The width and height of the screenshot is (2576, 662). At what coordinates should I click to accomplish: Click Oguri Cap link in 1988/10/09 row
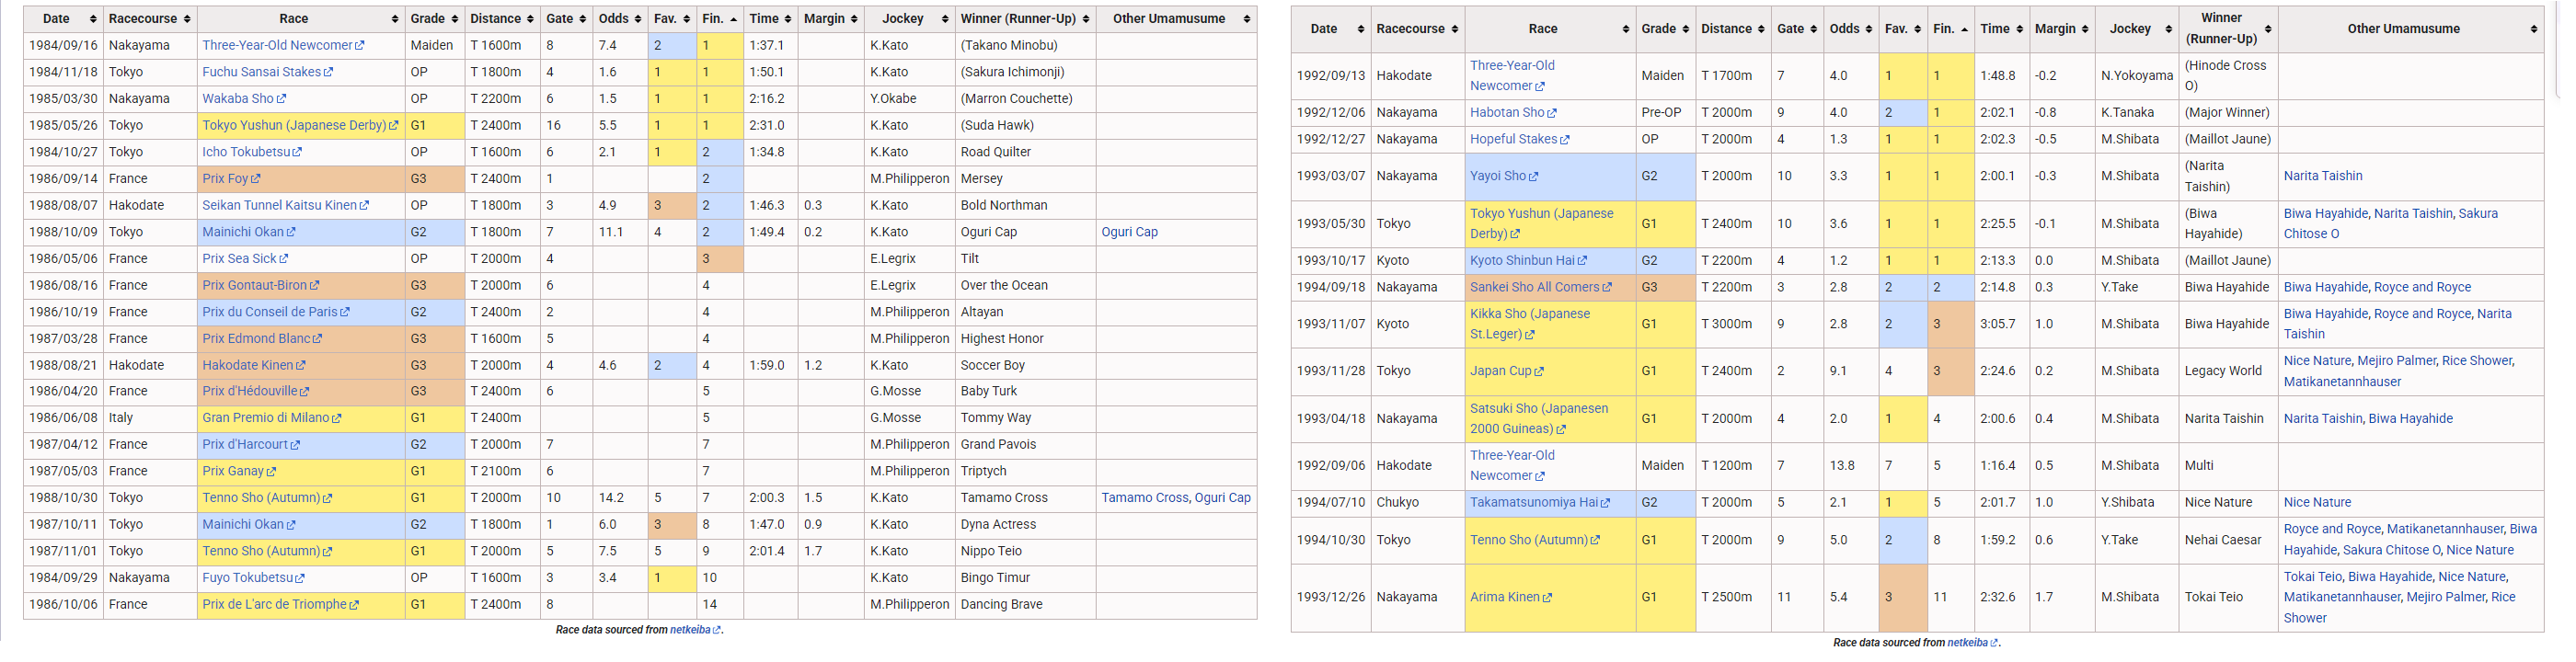[1129, 232]
